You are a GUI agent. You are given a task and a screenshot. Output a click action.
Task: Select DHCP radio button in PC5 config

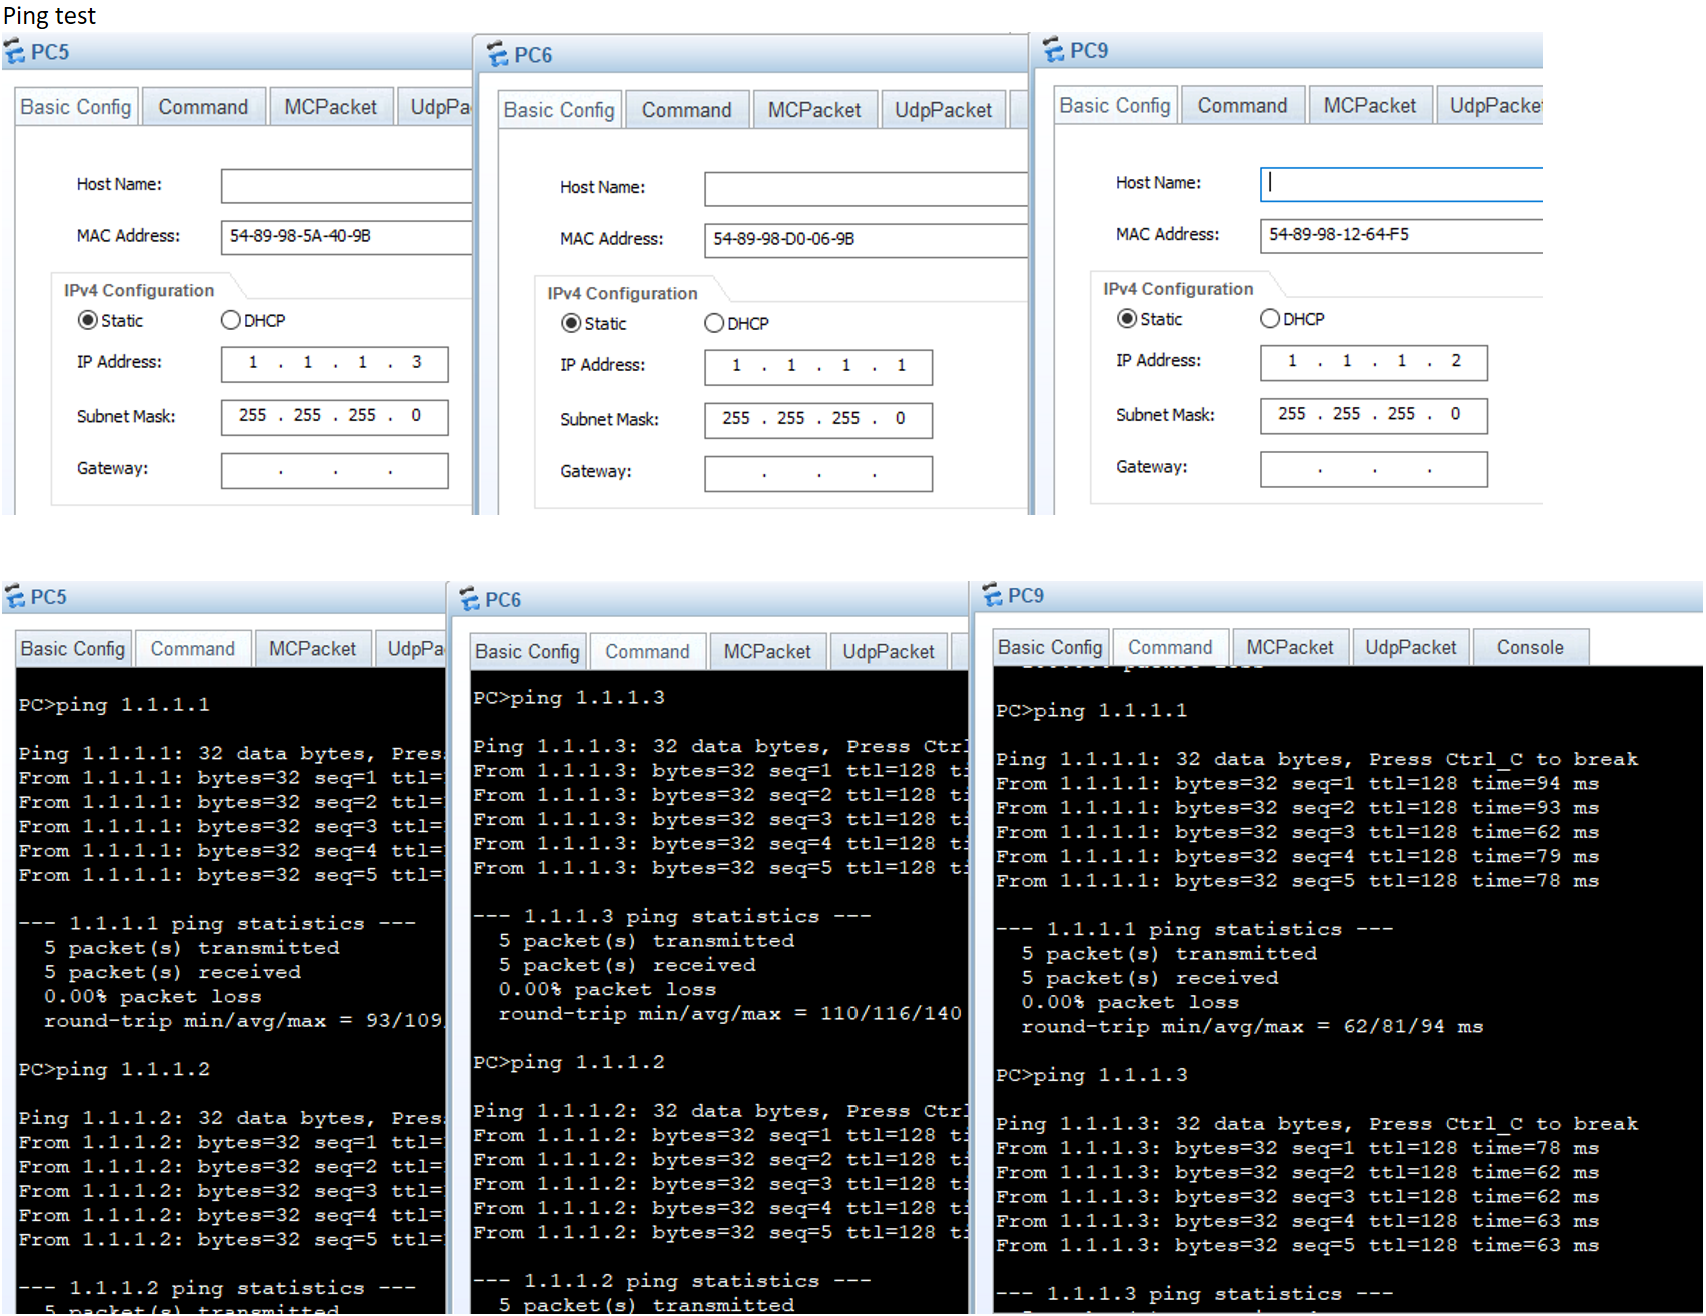point(230,320)
